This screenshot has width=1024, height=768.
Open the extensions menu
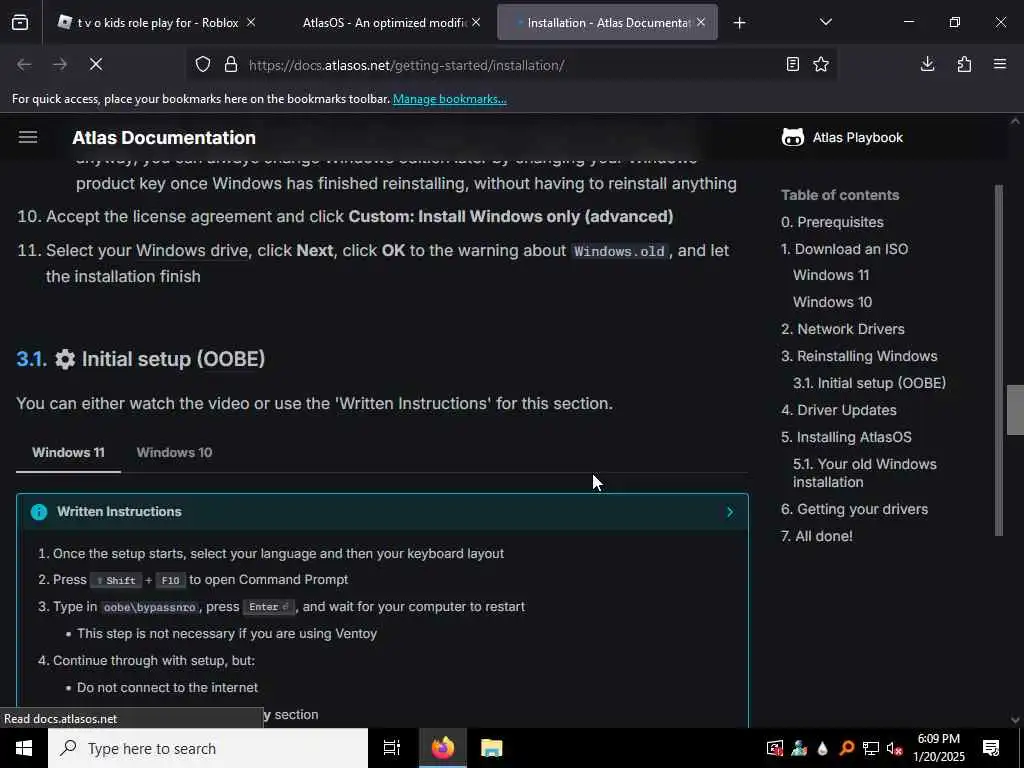coord(964,64)
